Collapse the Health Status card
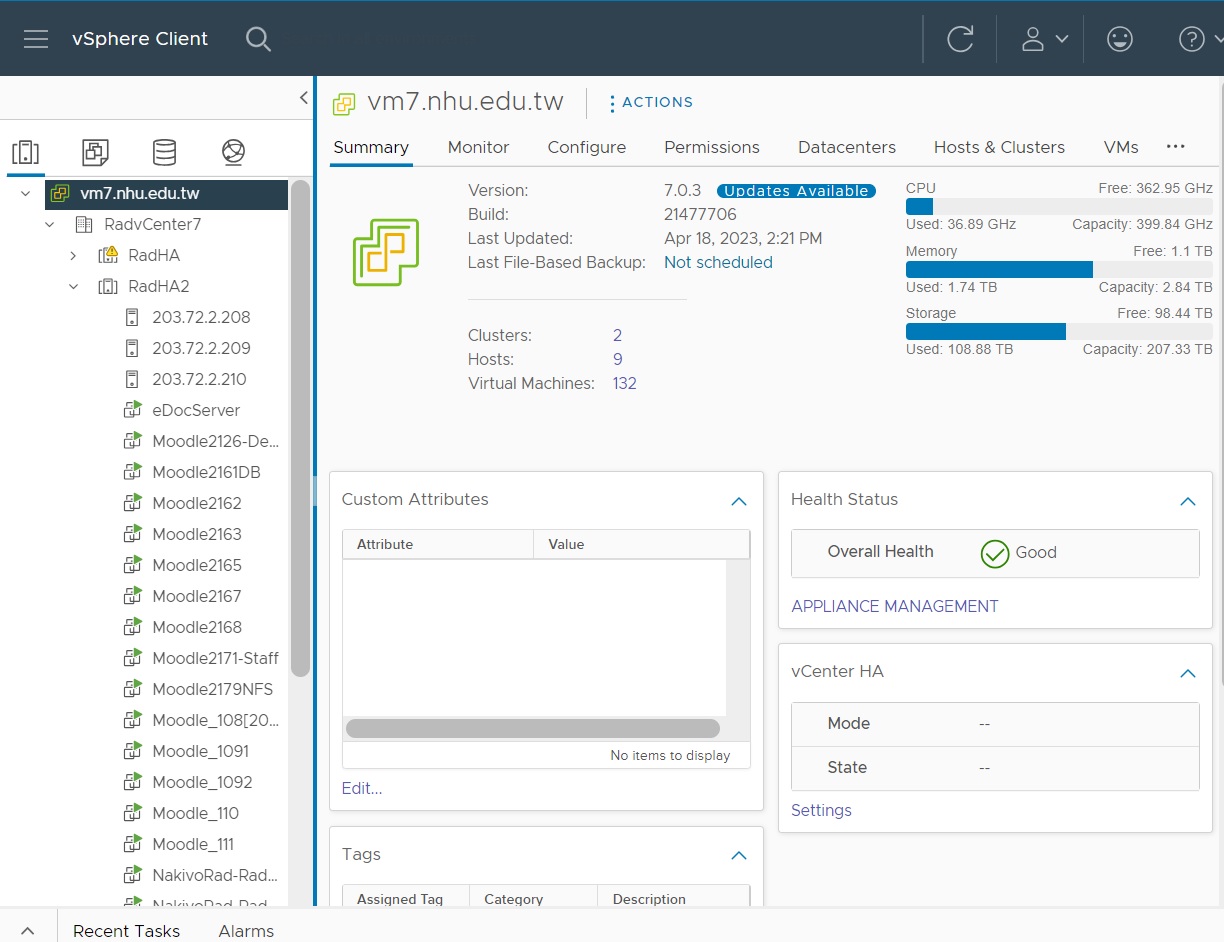 [x=1188, y=501]
